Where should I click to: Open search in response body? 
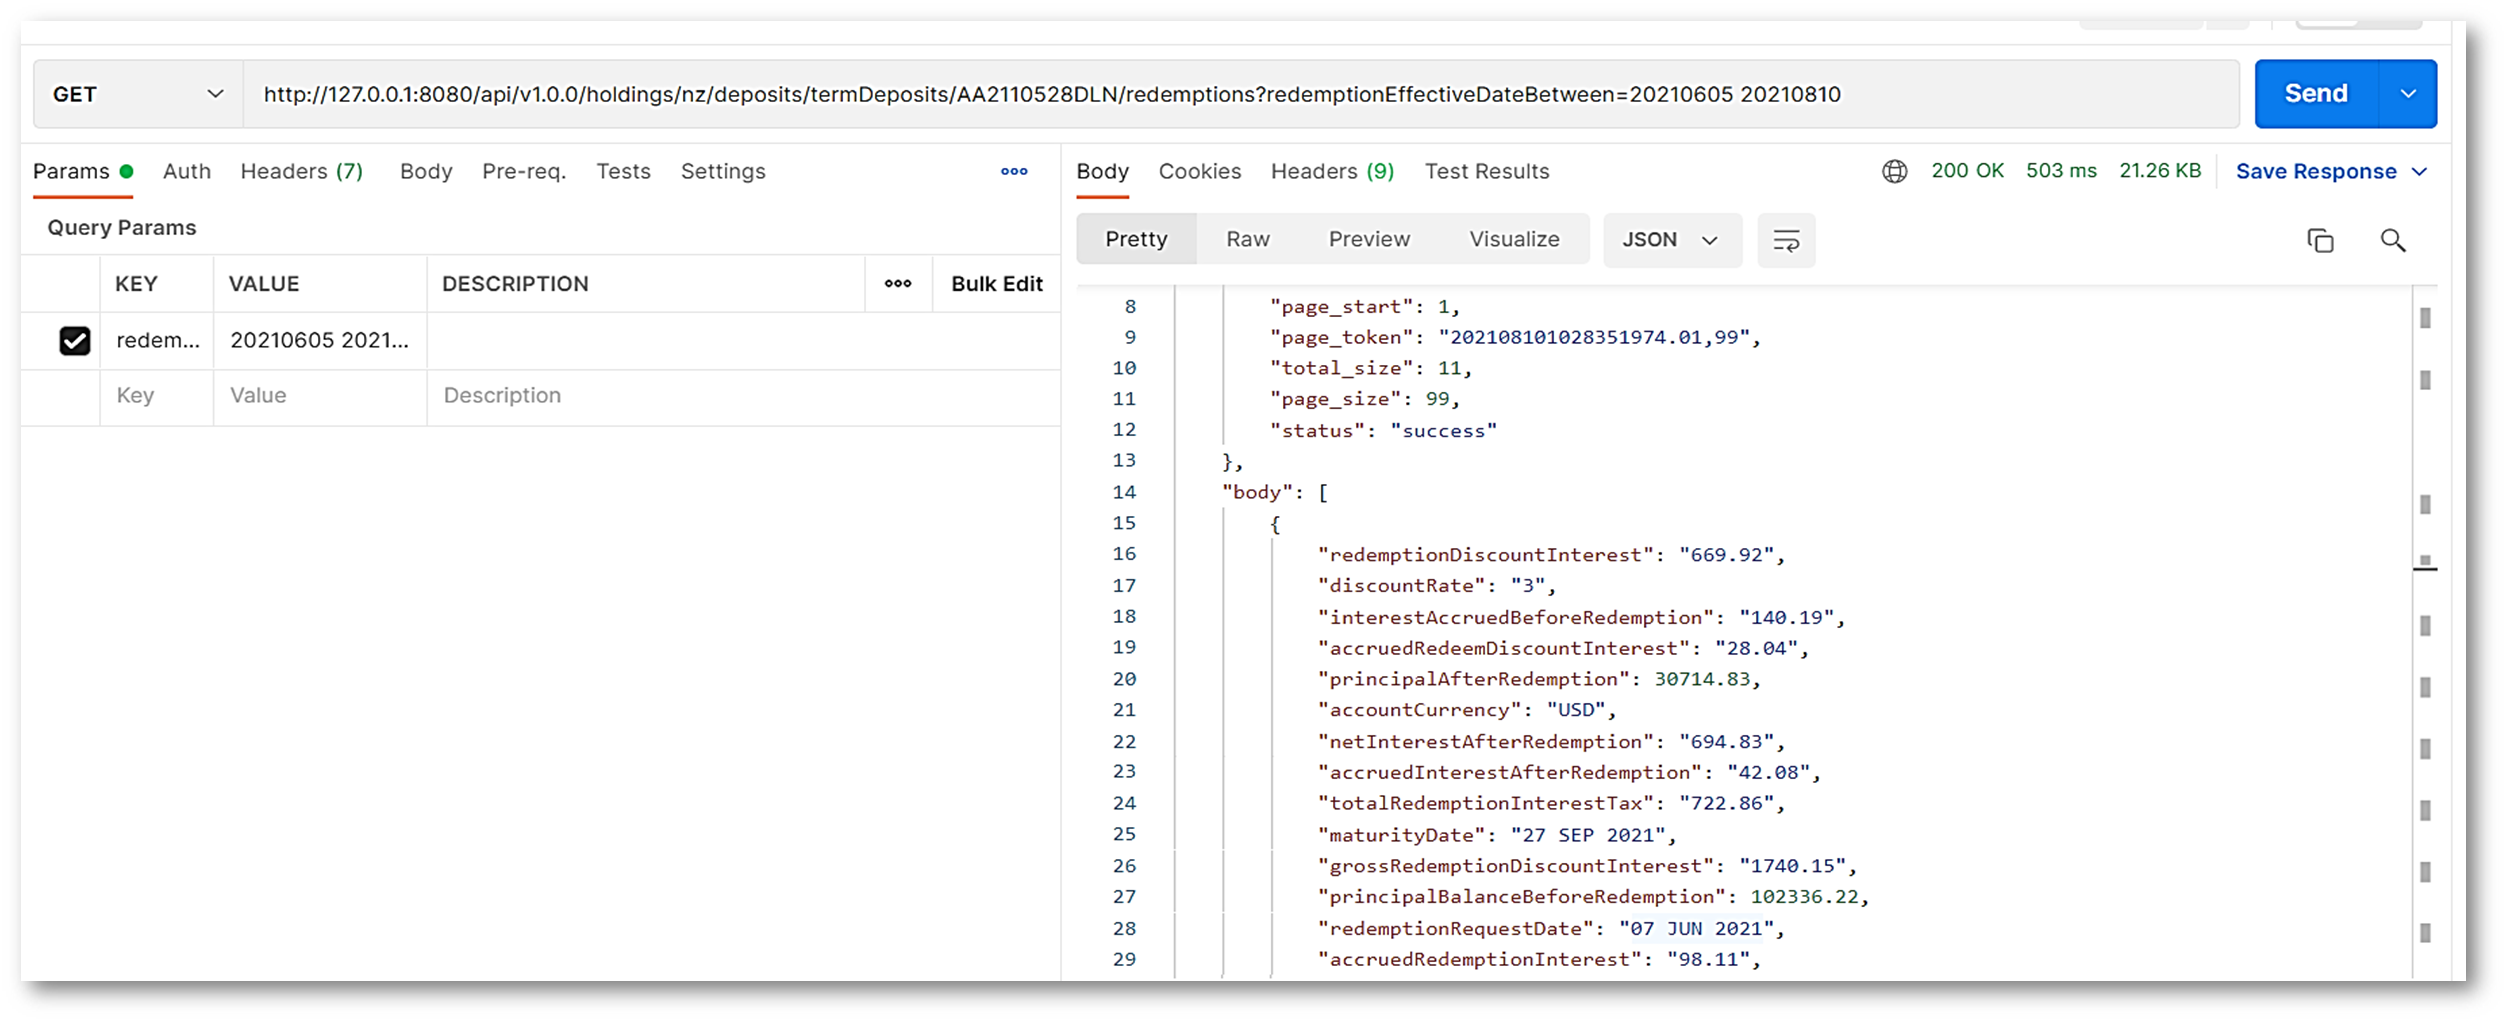[x=2392, y=240]
